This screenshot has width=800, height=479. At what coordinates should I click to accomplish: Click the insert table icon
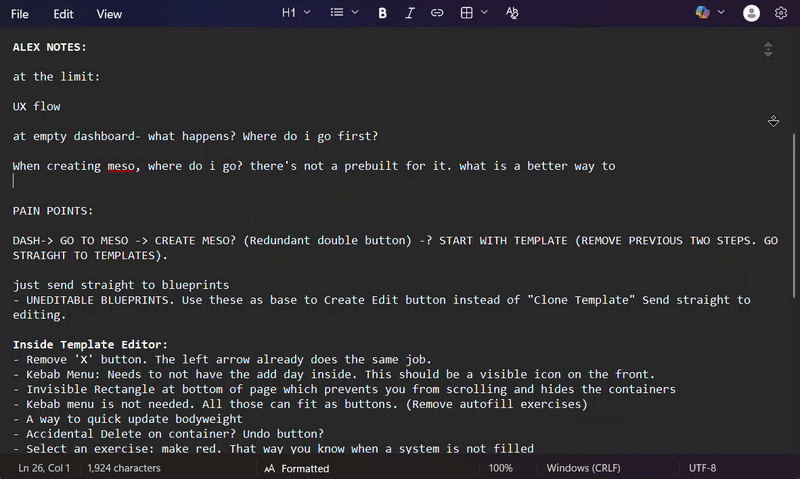click(466, 13)
